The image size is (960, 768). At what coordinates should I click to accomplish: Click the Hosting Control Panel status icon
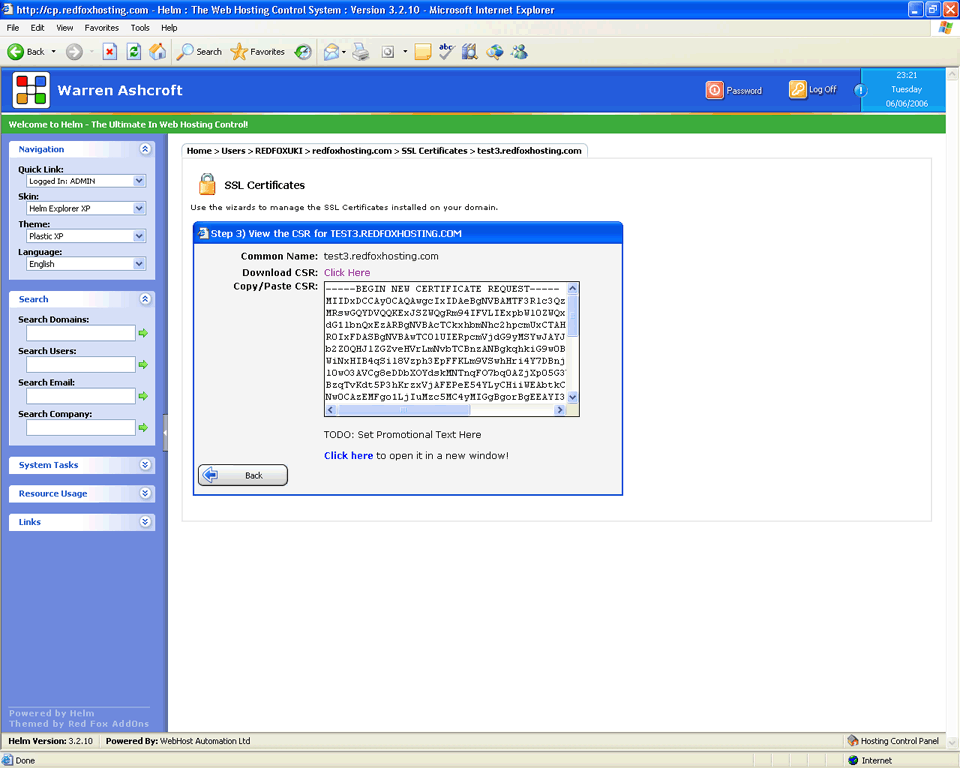point(853,741)
